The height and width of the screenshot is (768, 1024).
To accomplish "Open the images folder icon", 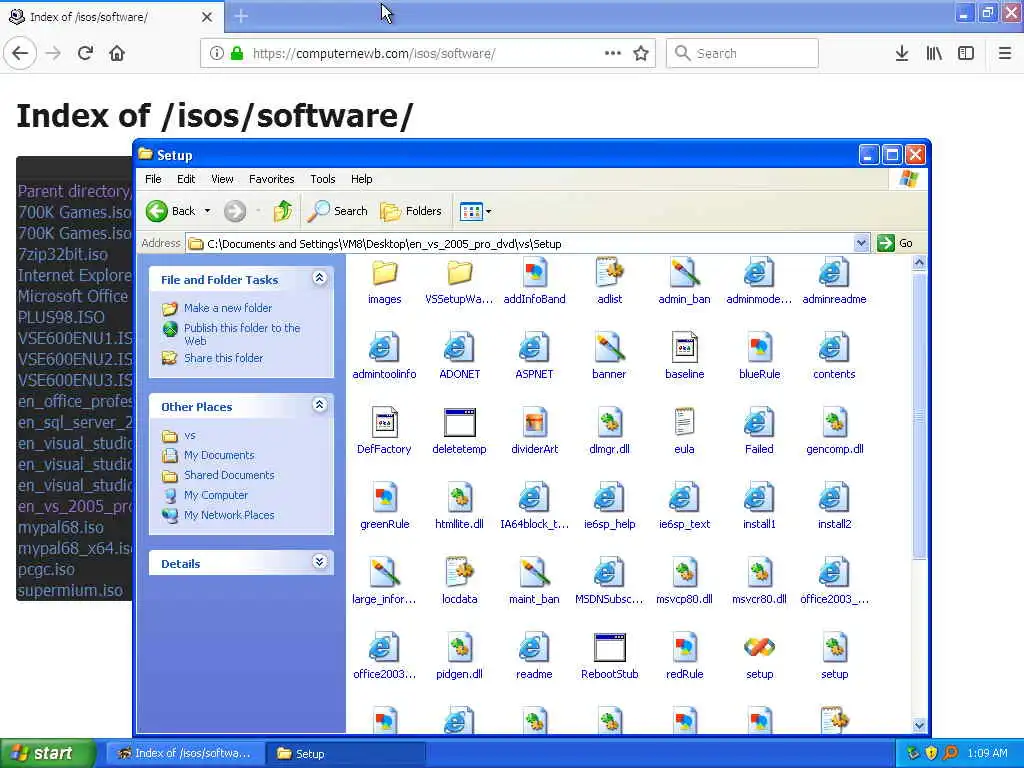I will click(x=385, y=273).
